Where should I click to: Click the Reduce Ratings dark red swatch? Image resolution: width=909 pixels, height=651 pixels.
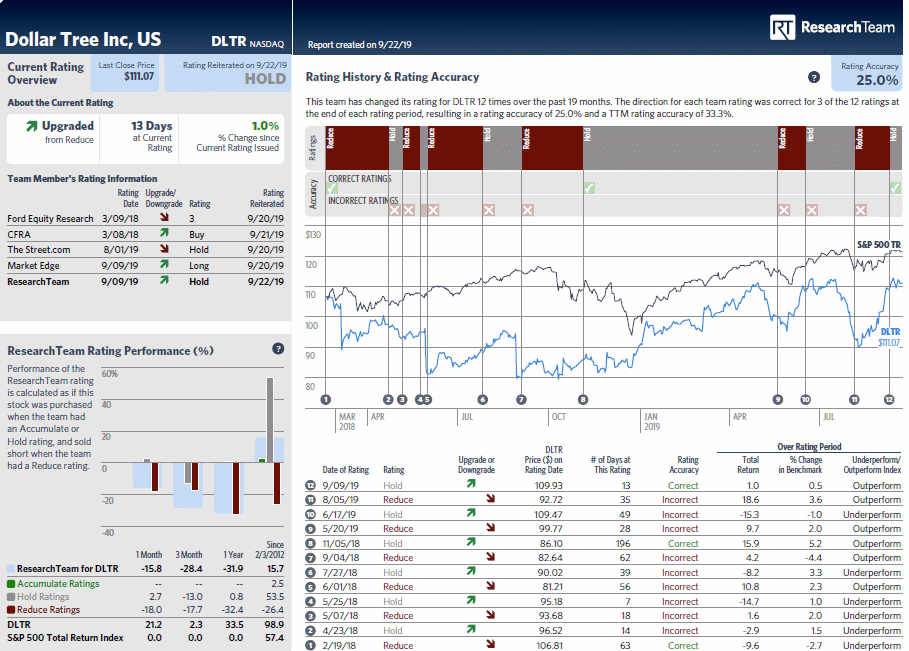click(11, 610)
